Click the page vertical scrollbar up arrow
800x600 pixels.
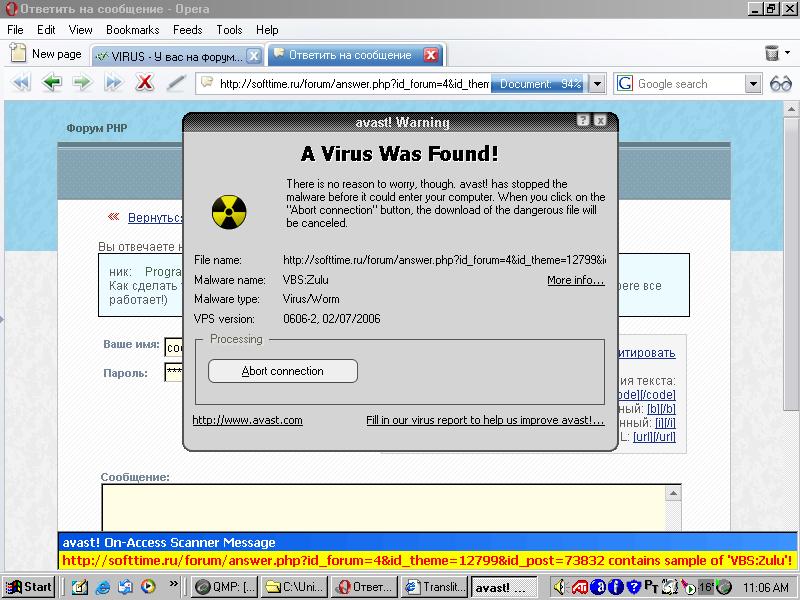tap(791, 109)
